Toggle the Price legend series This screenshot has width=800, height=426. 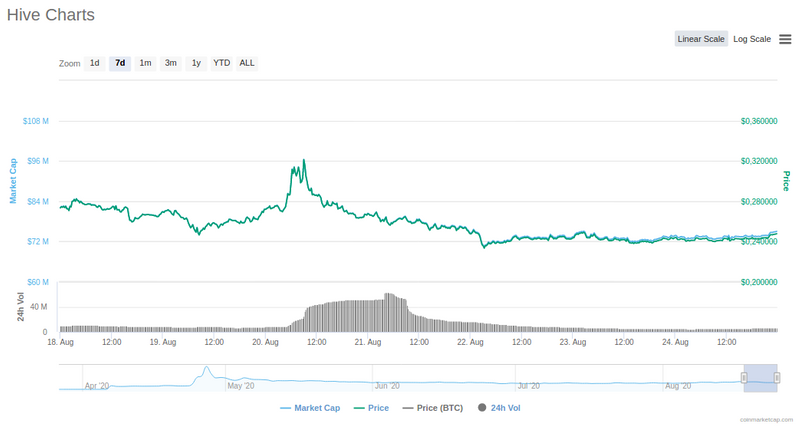pos(371,408)
